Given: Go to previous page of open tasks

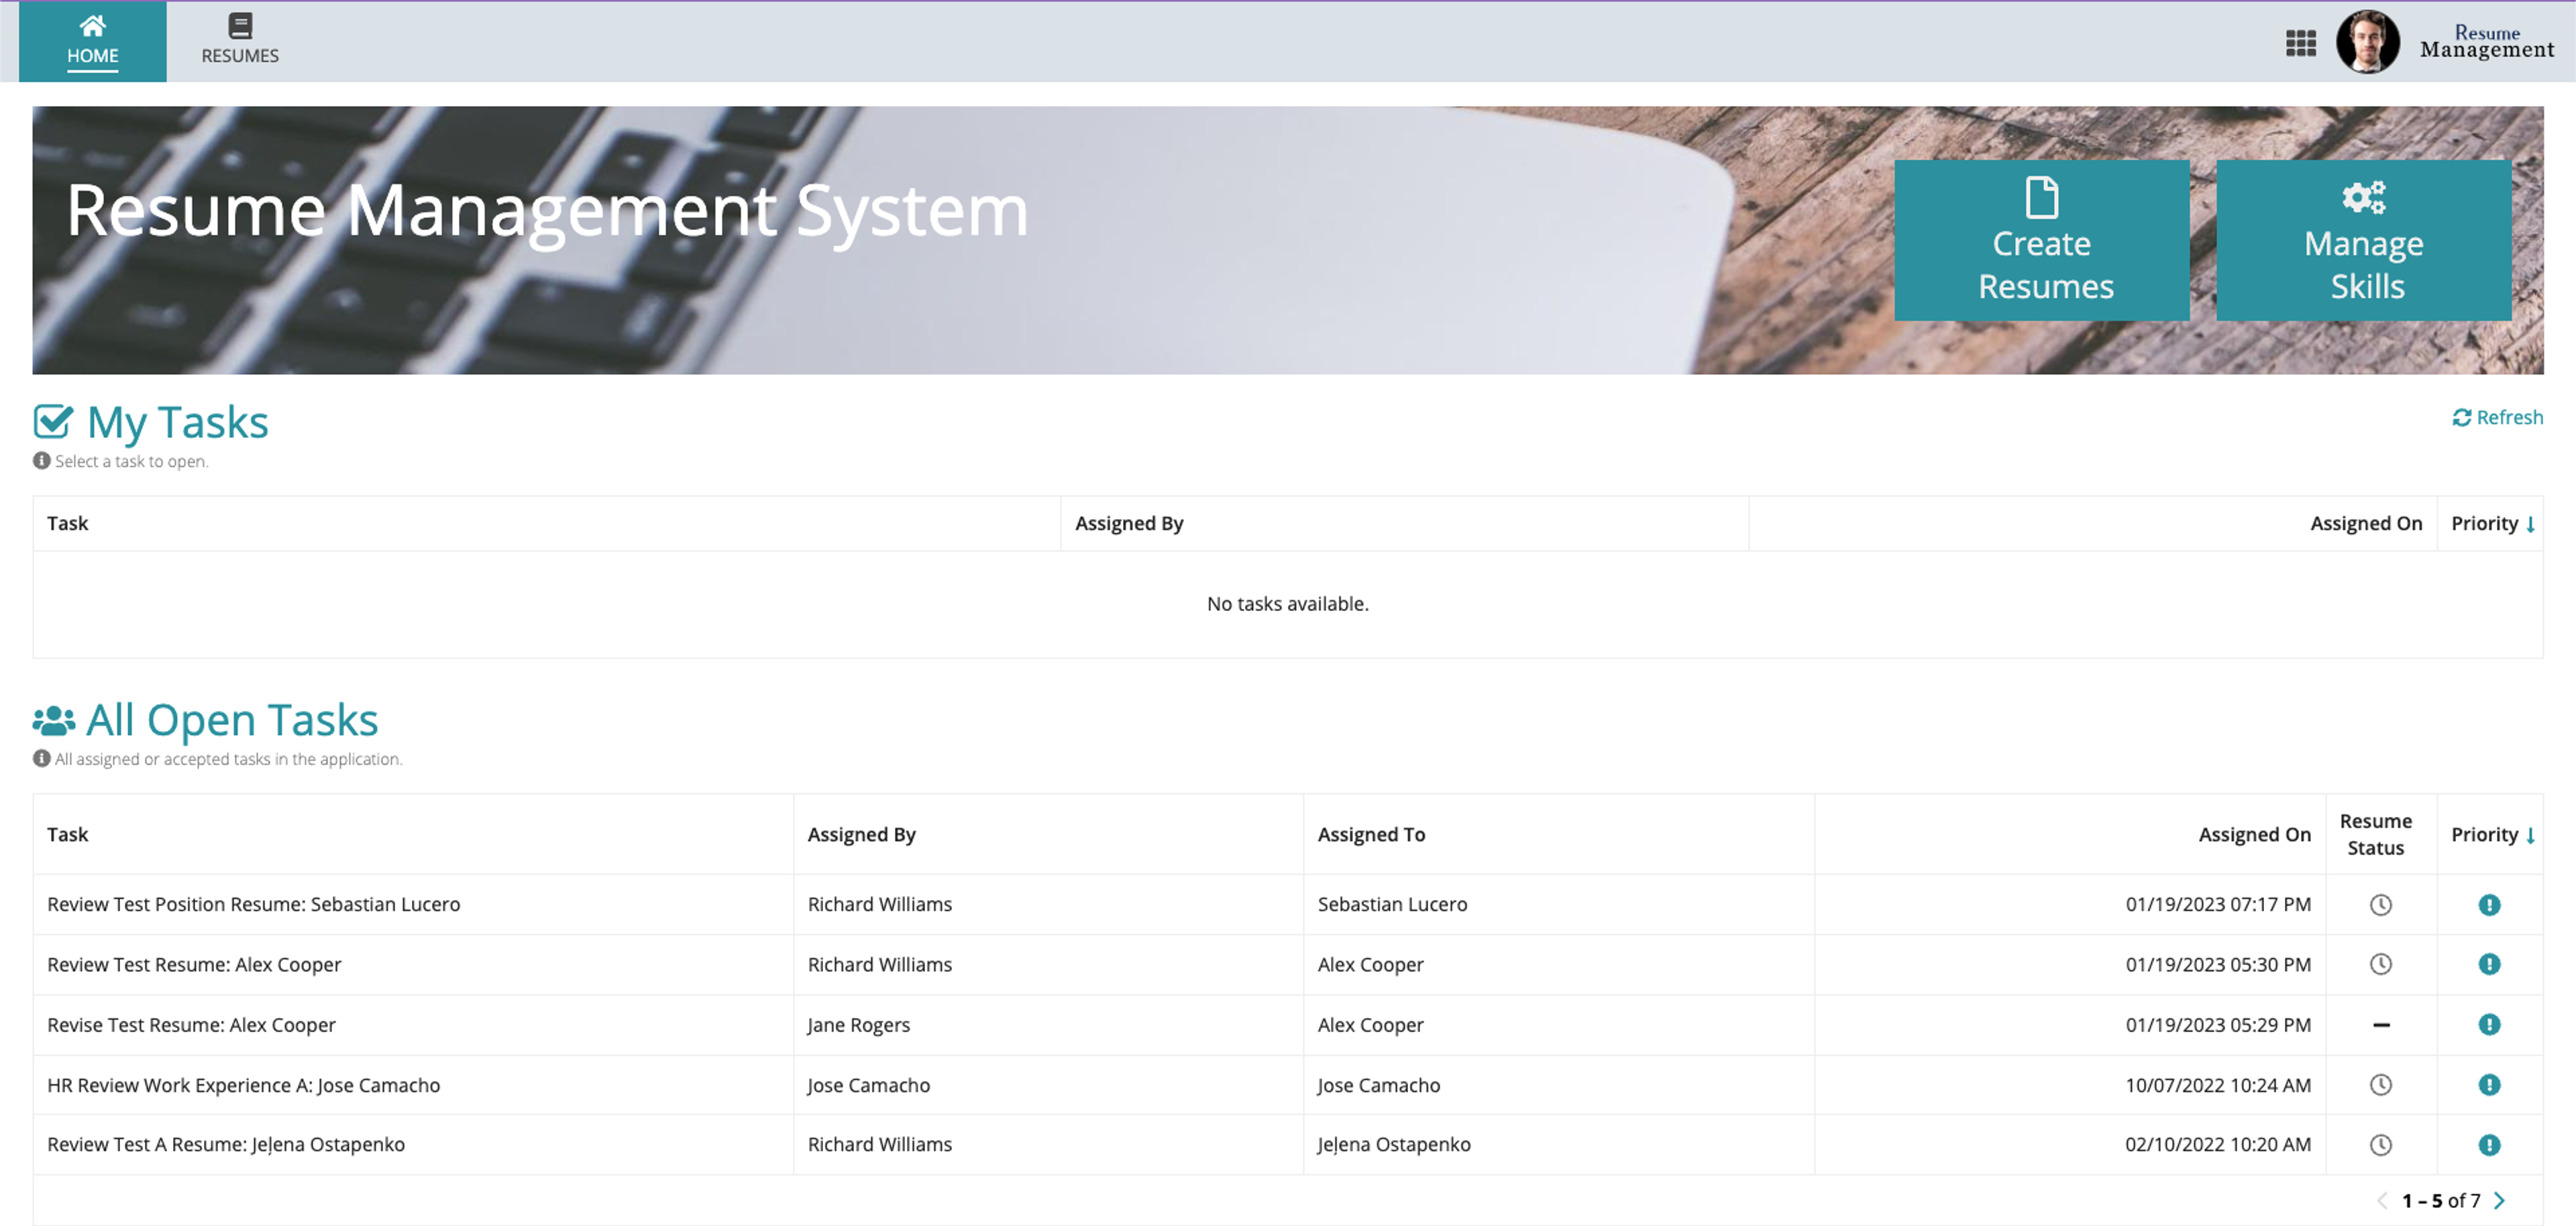Looking at the screenshot, I should (2381, 1200).
